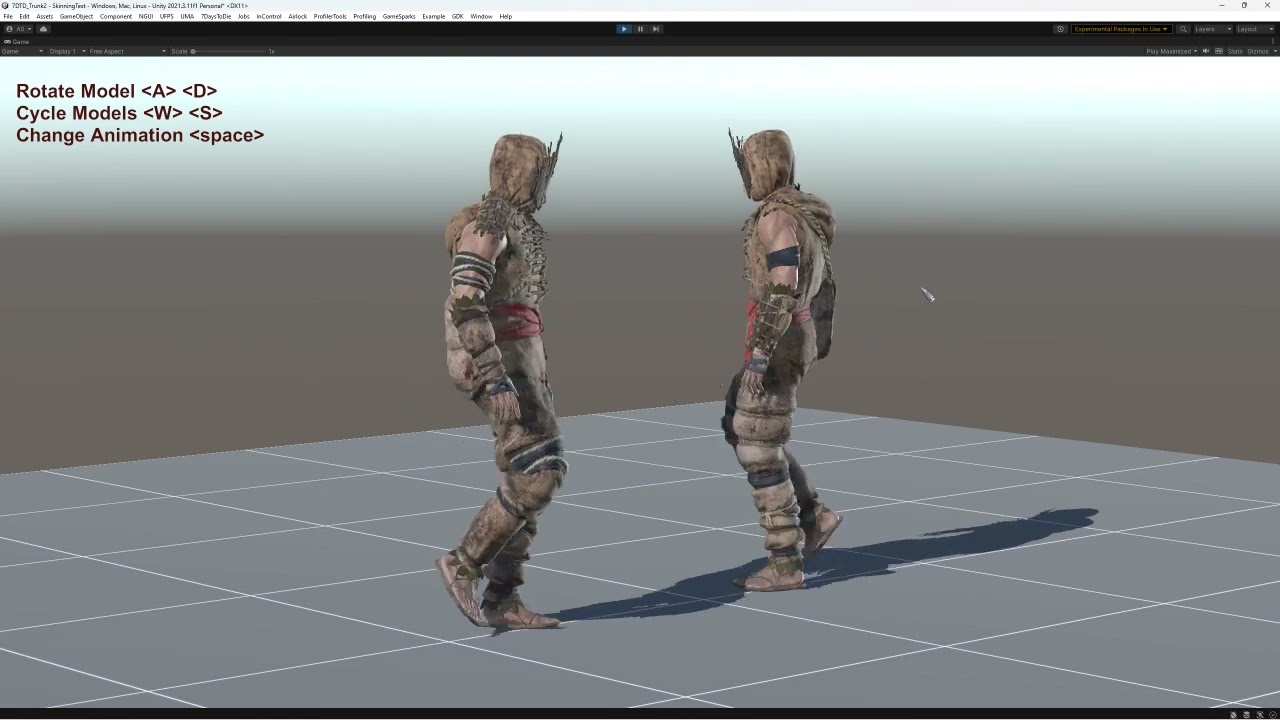Open the Airlock menu
The image size is (1280, 720).
[297, 17]
